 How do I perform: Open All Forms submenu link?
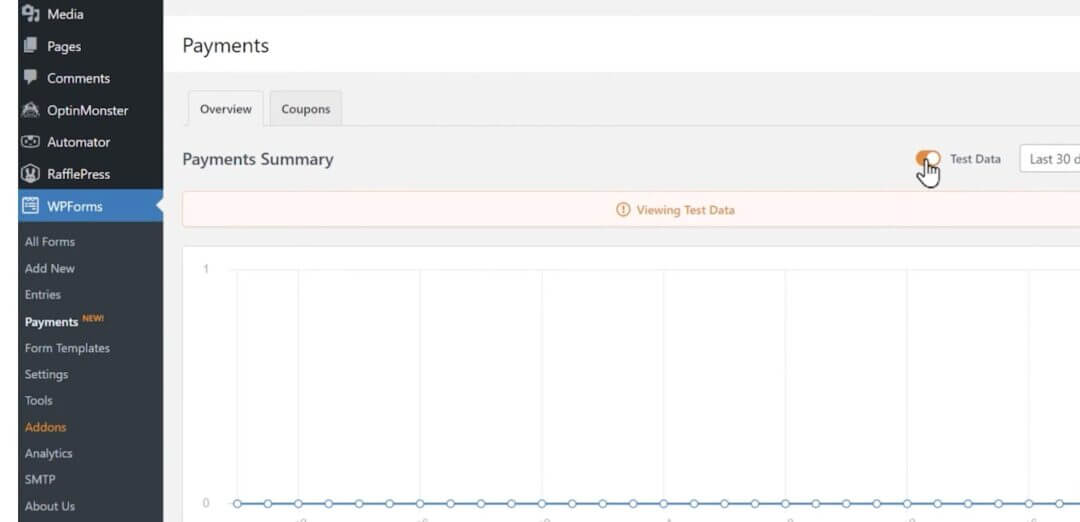click(50, 241)
